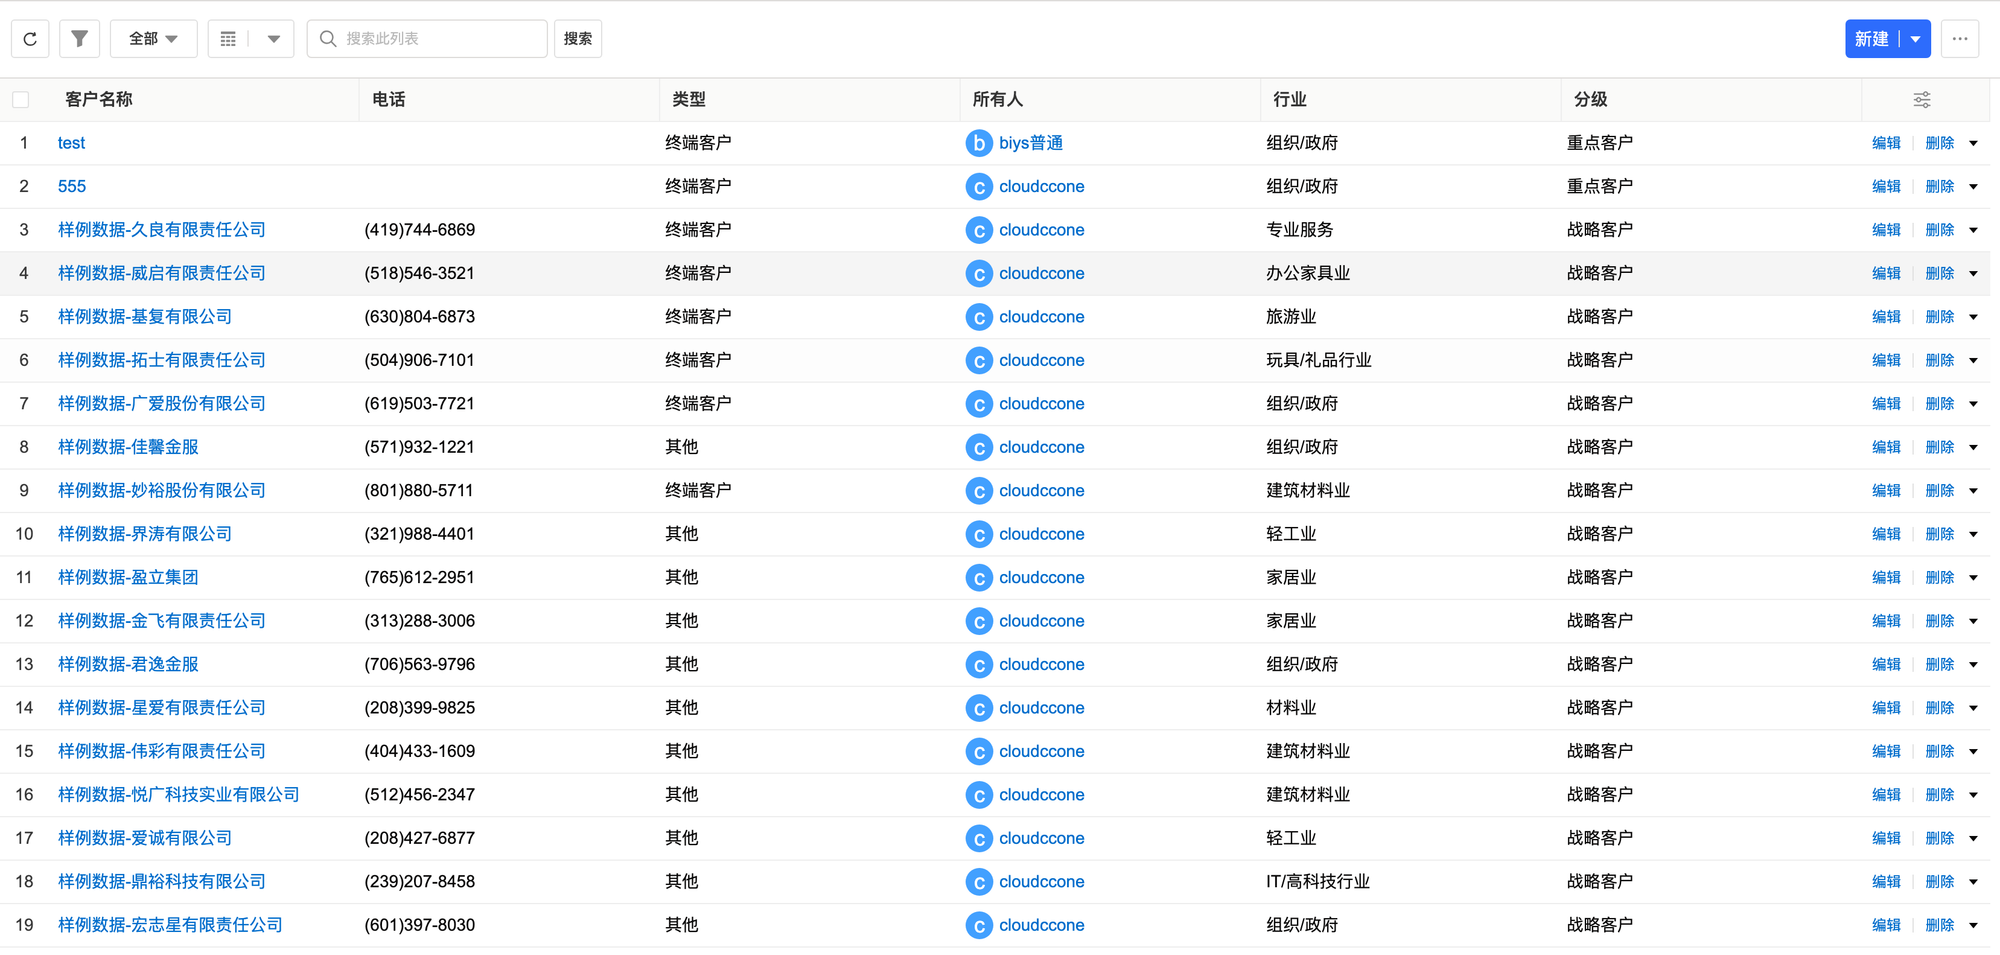
Task: Click the magnifier icon in search box
Action: (x=327, y=39)
